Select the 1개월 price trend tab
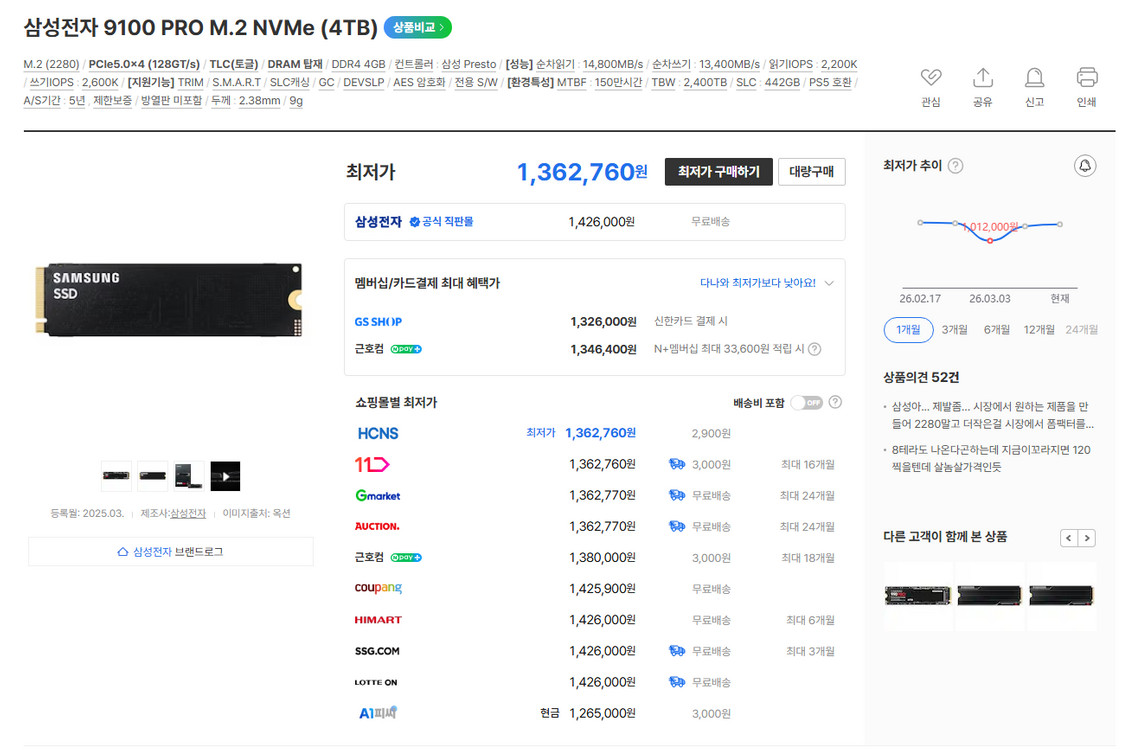The image size is (1145, 750). tap(908, 330)
